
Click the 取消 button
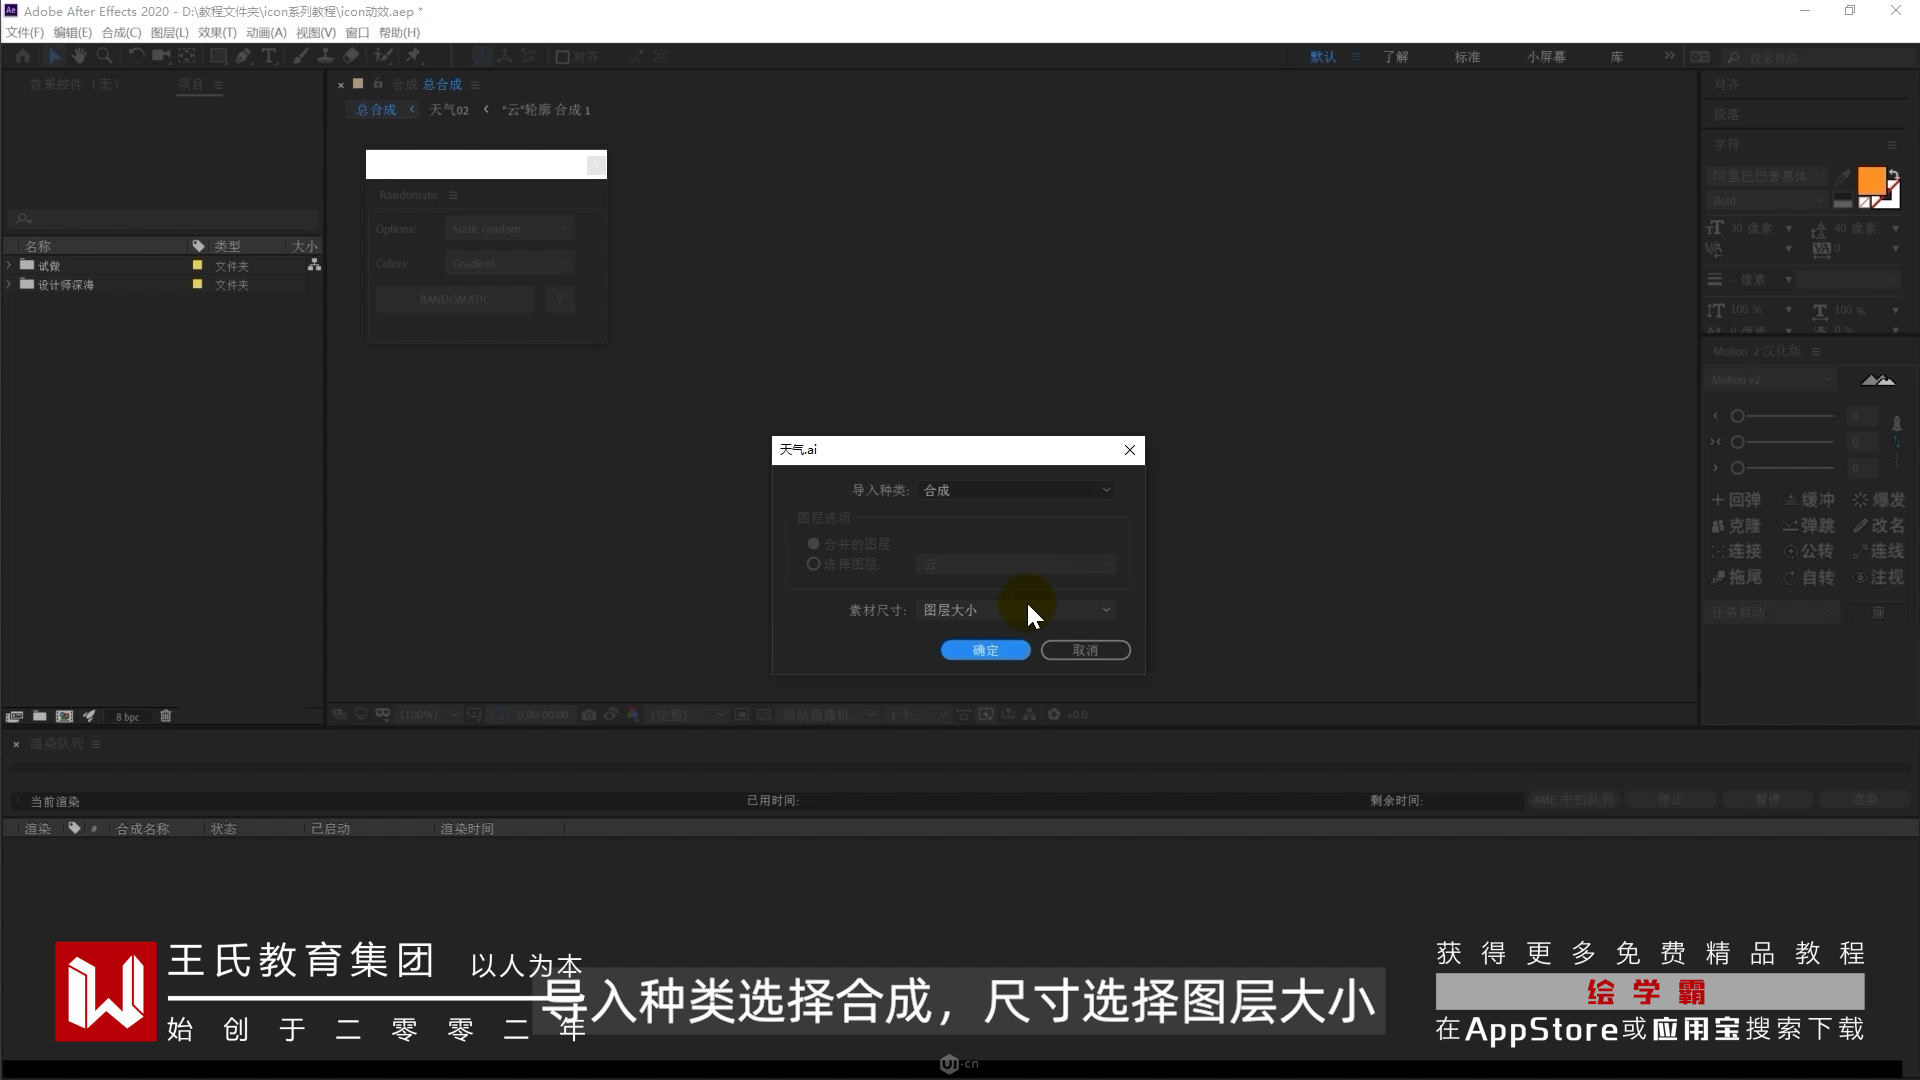[1085, 650]
